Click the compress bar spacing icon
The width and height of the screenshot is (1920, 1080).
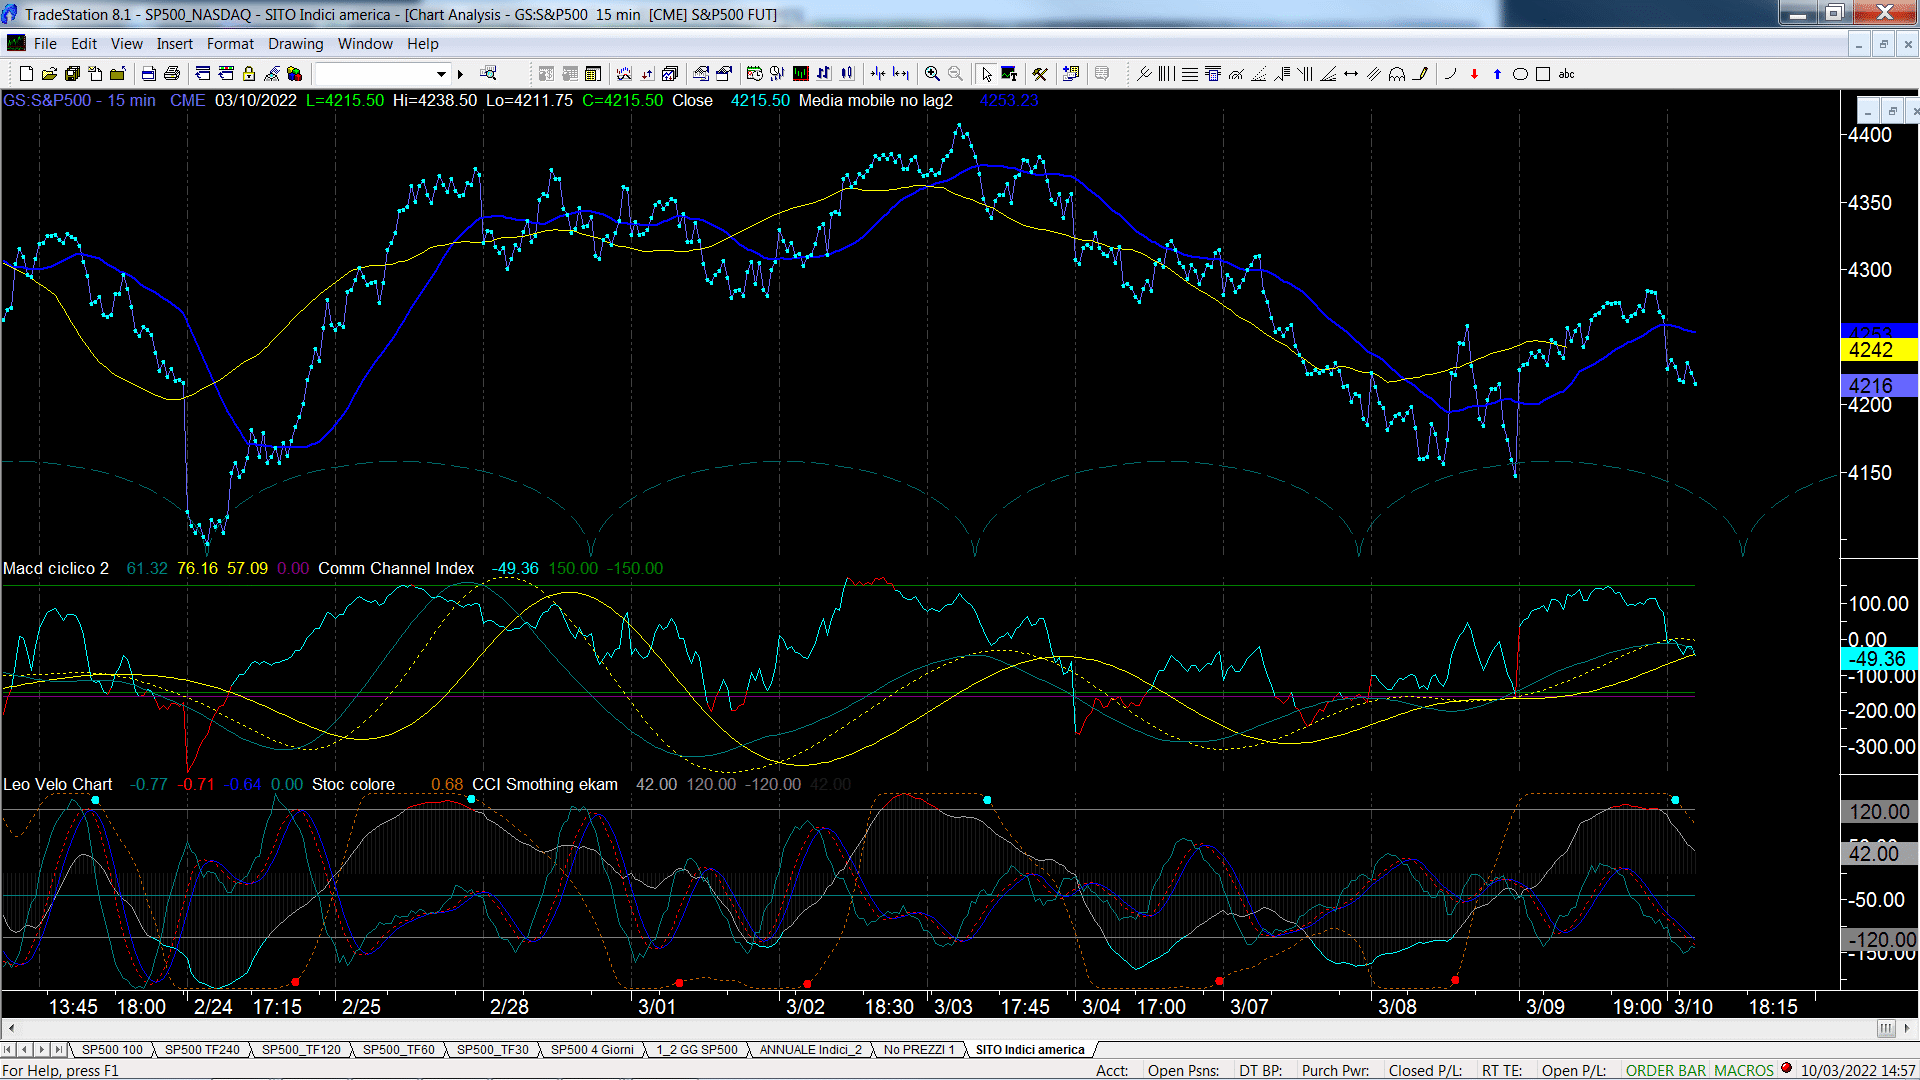(x=878, y=74)
